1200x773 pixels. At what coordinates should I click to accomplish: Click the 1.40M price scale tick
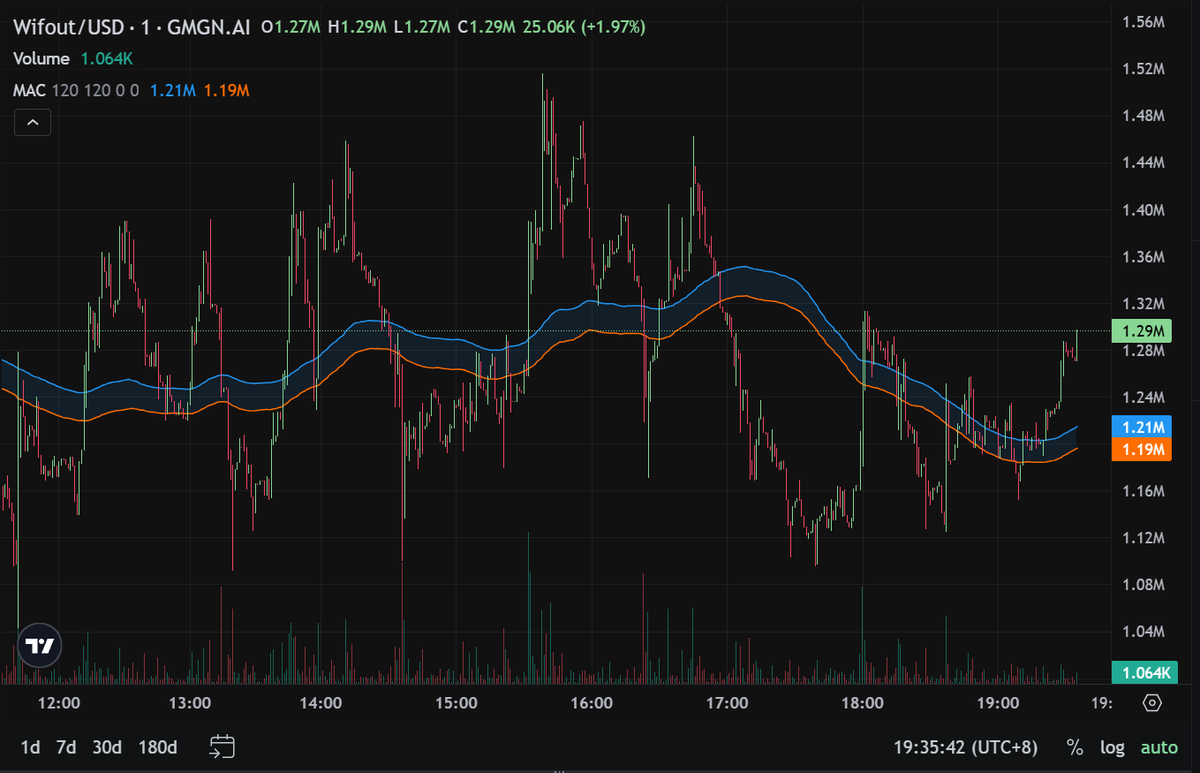[x=1144, y=210]
